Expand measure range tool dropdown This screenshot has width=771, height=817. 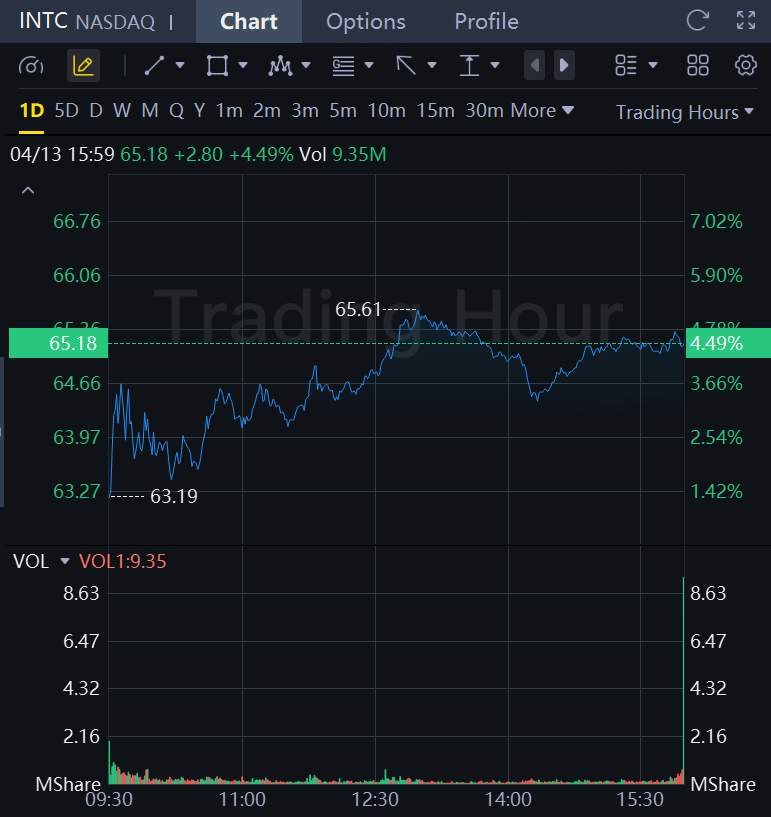(x=495, y=66)
